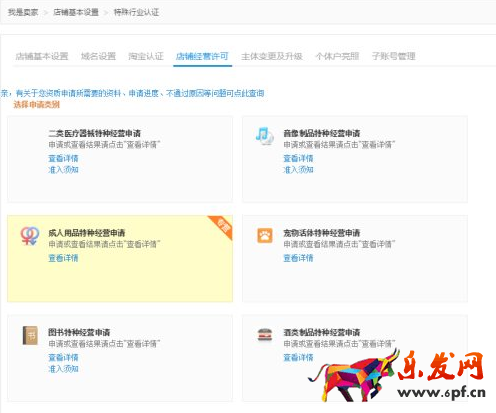The width and height of the screenshot is (496, 413).
Task: Open the 子账号管理 tab
Action: pyautogui.click(x=394, y=56)
